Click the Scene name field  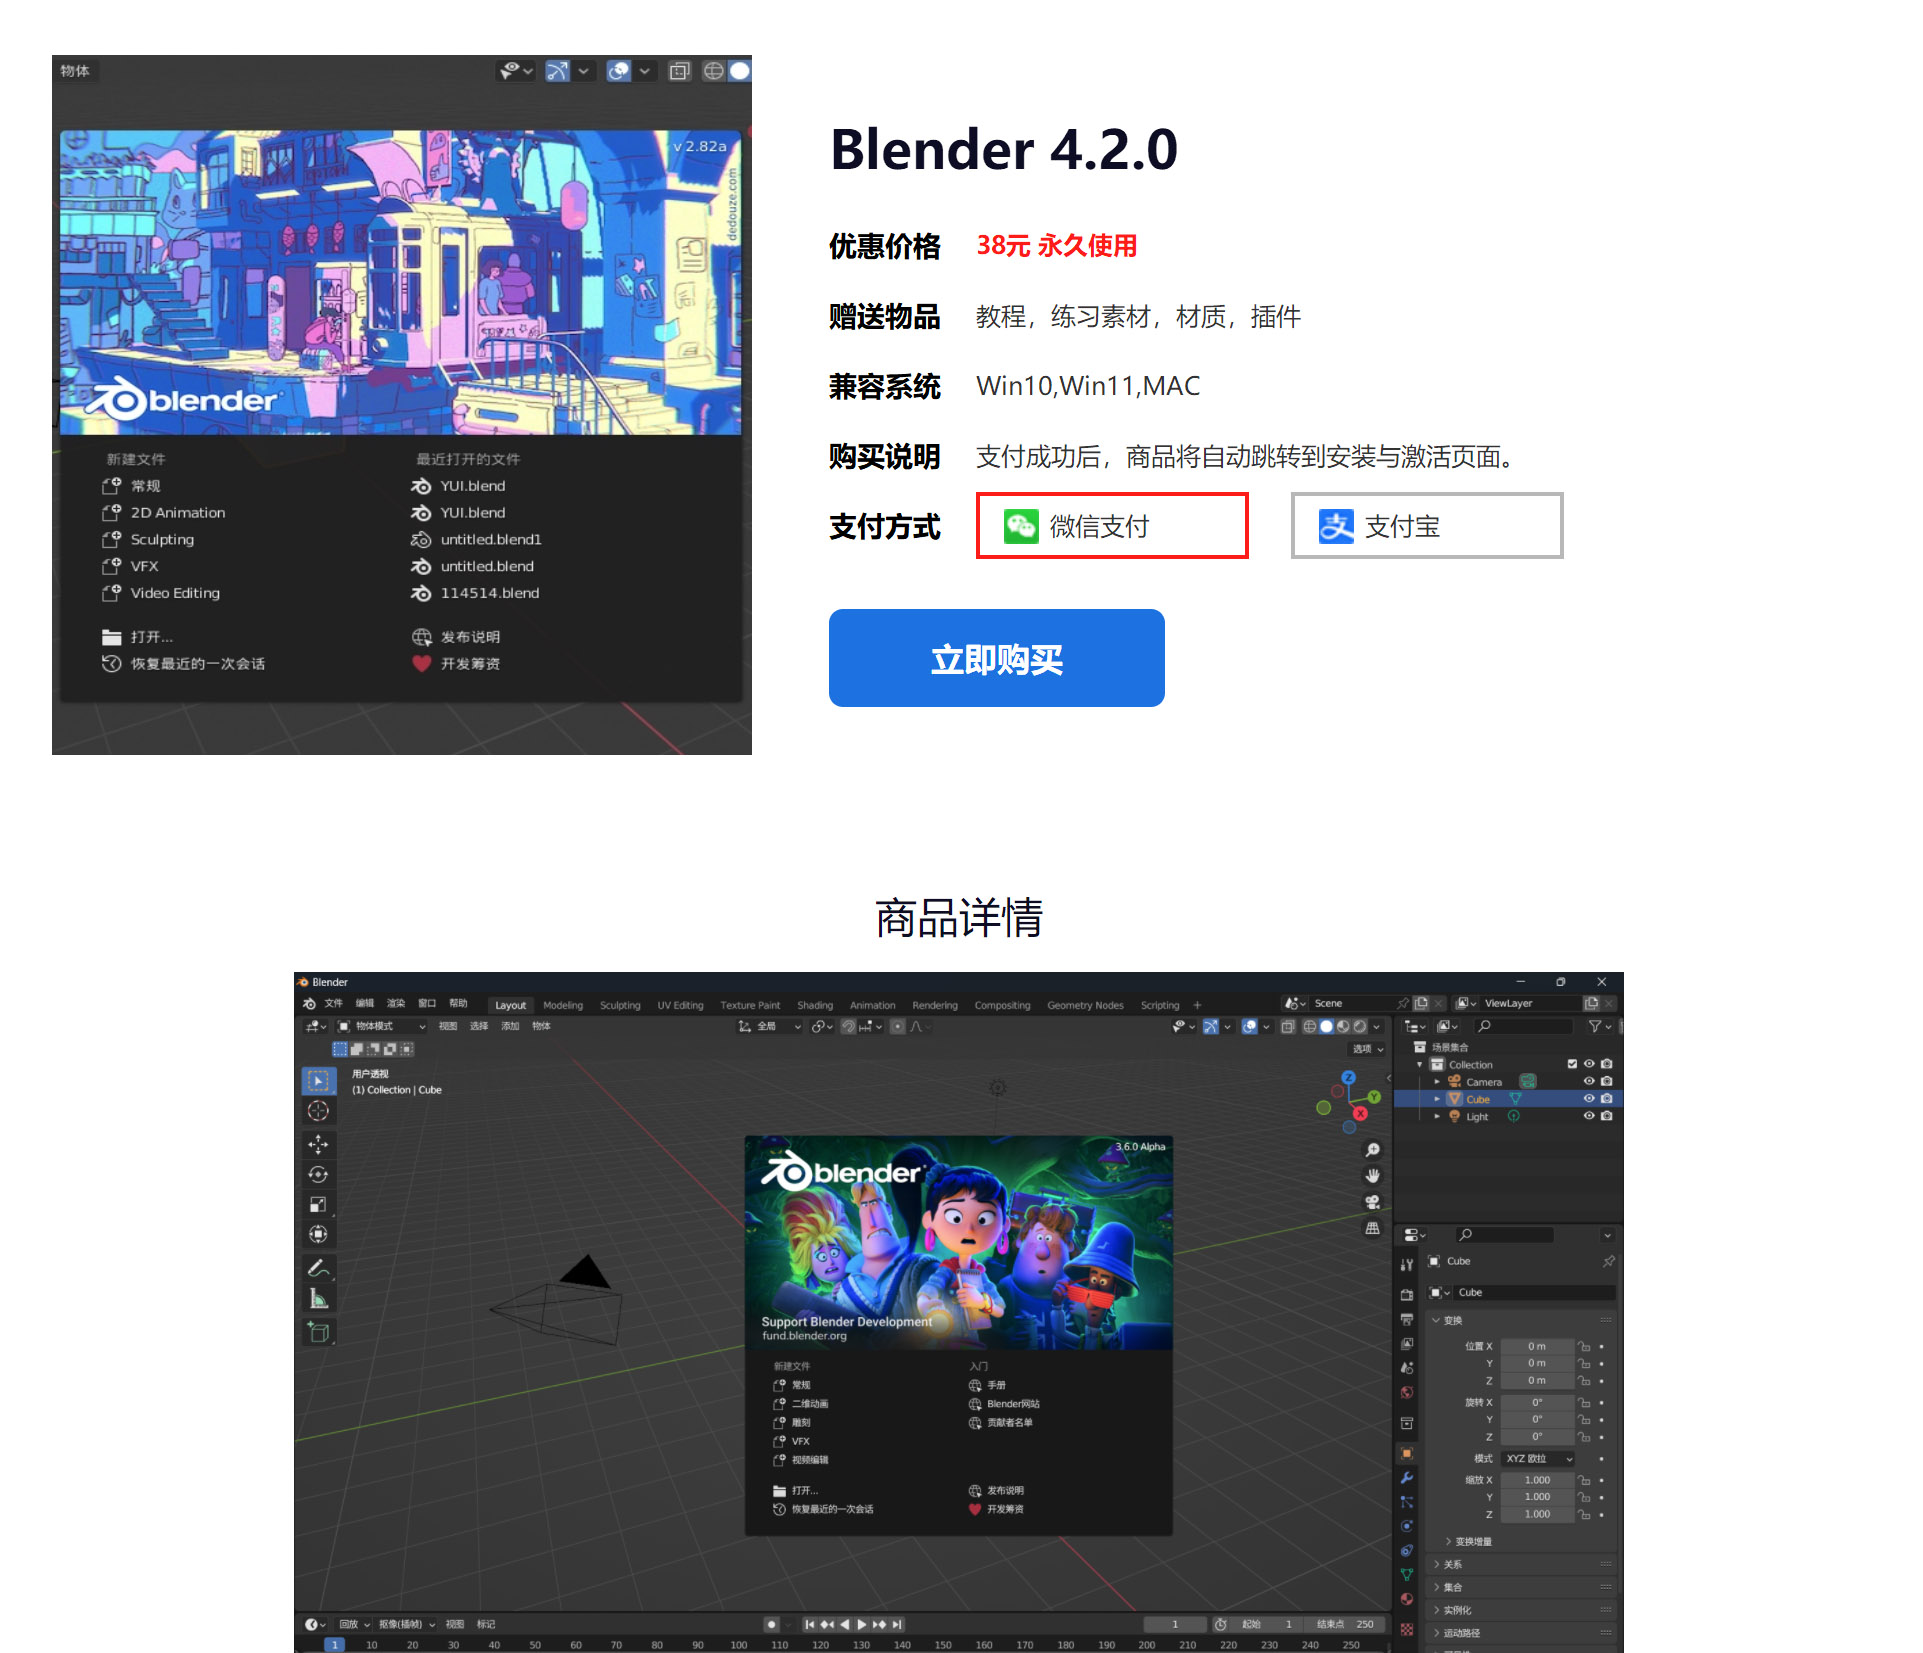pos(1353,1003)
